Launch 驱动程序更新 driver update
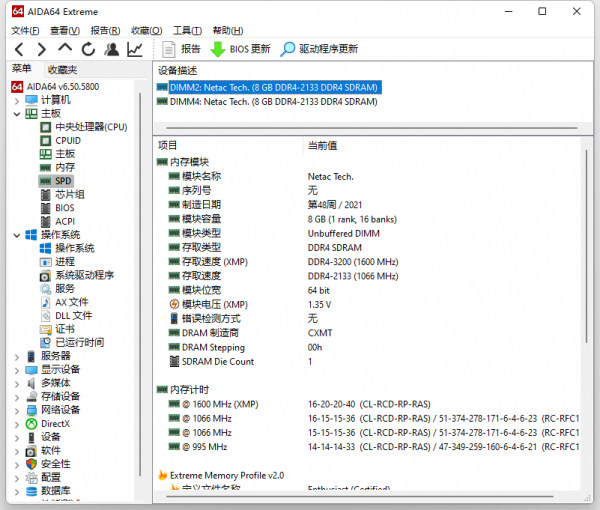Image resolution: width=600 pixels, height=510 pixels. tap(319, 49)
